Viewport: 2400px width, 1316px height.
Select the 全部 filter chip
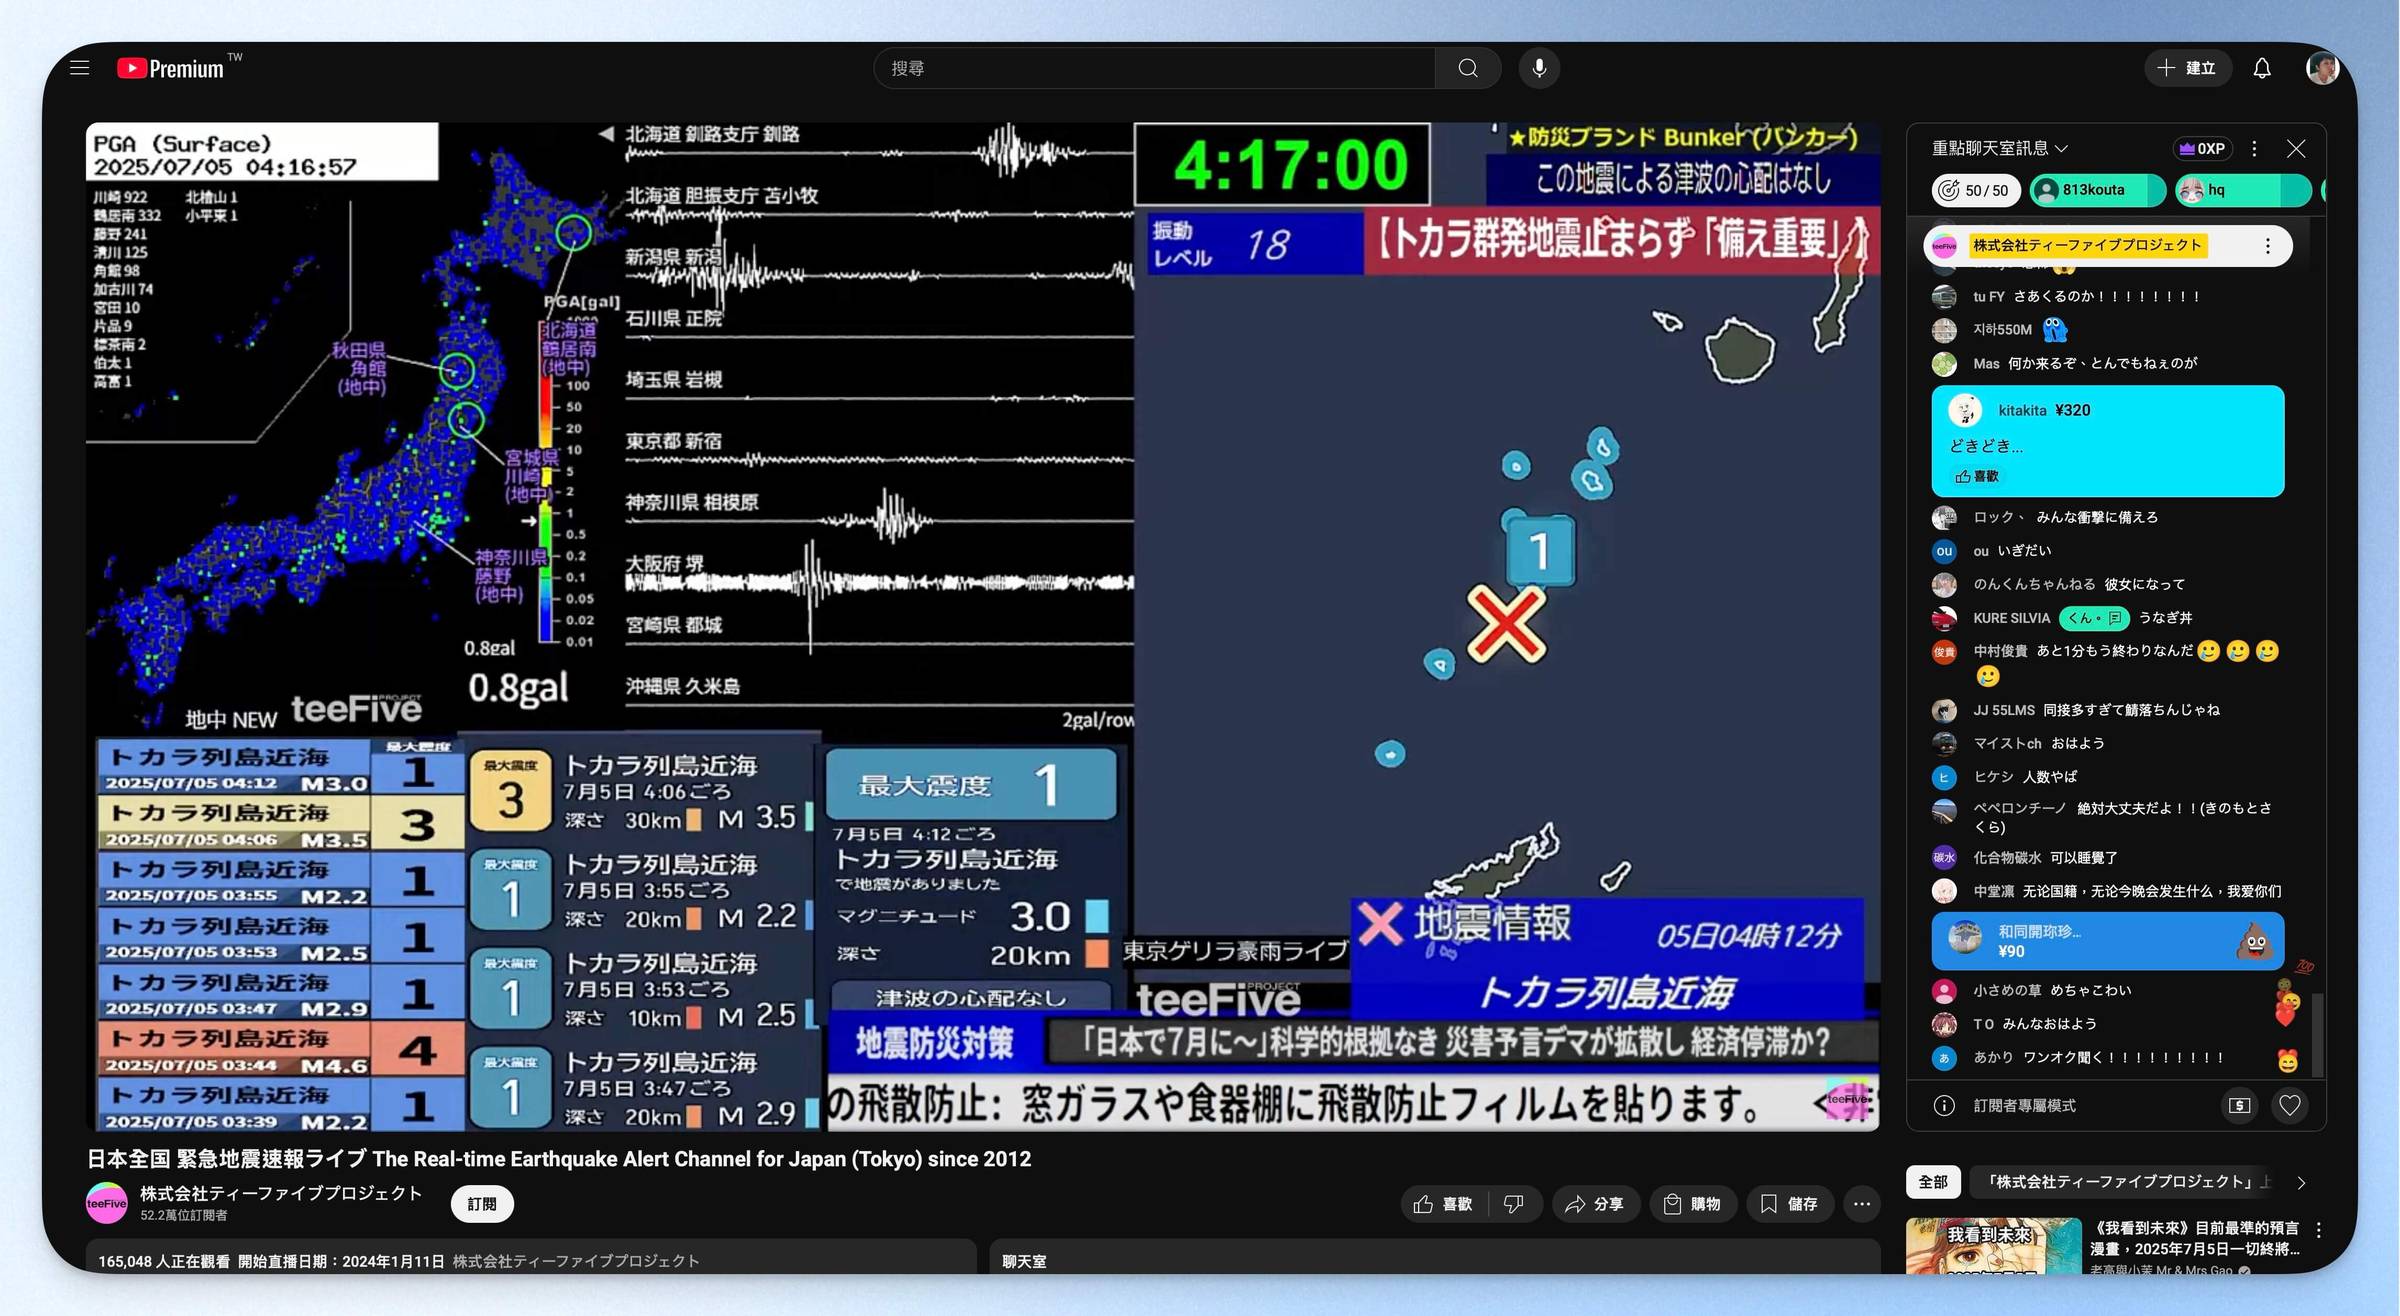[1932, 1182]
